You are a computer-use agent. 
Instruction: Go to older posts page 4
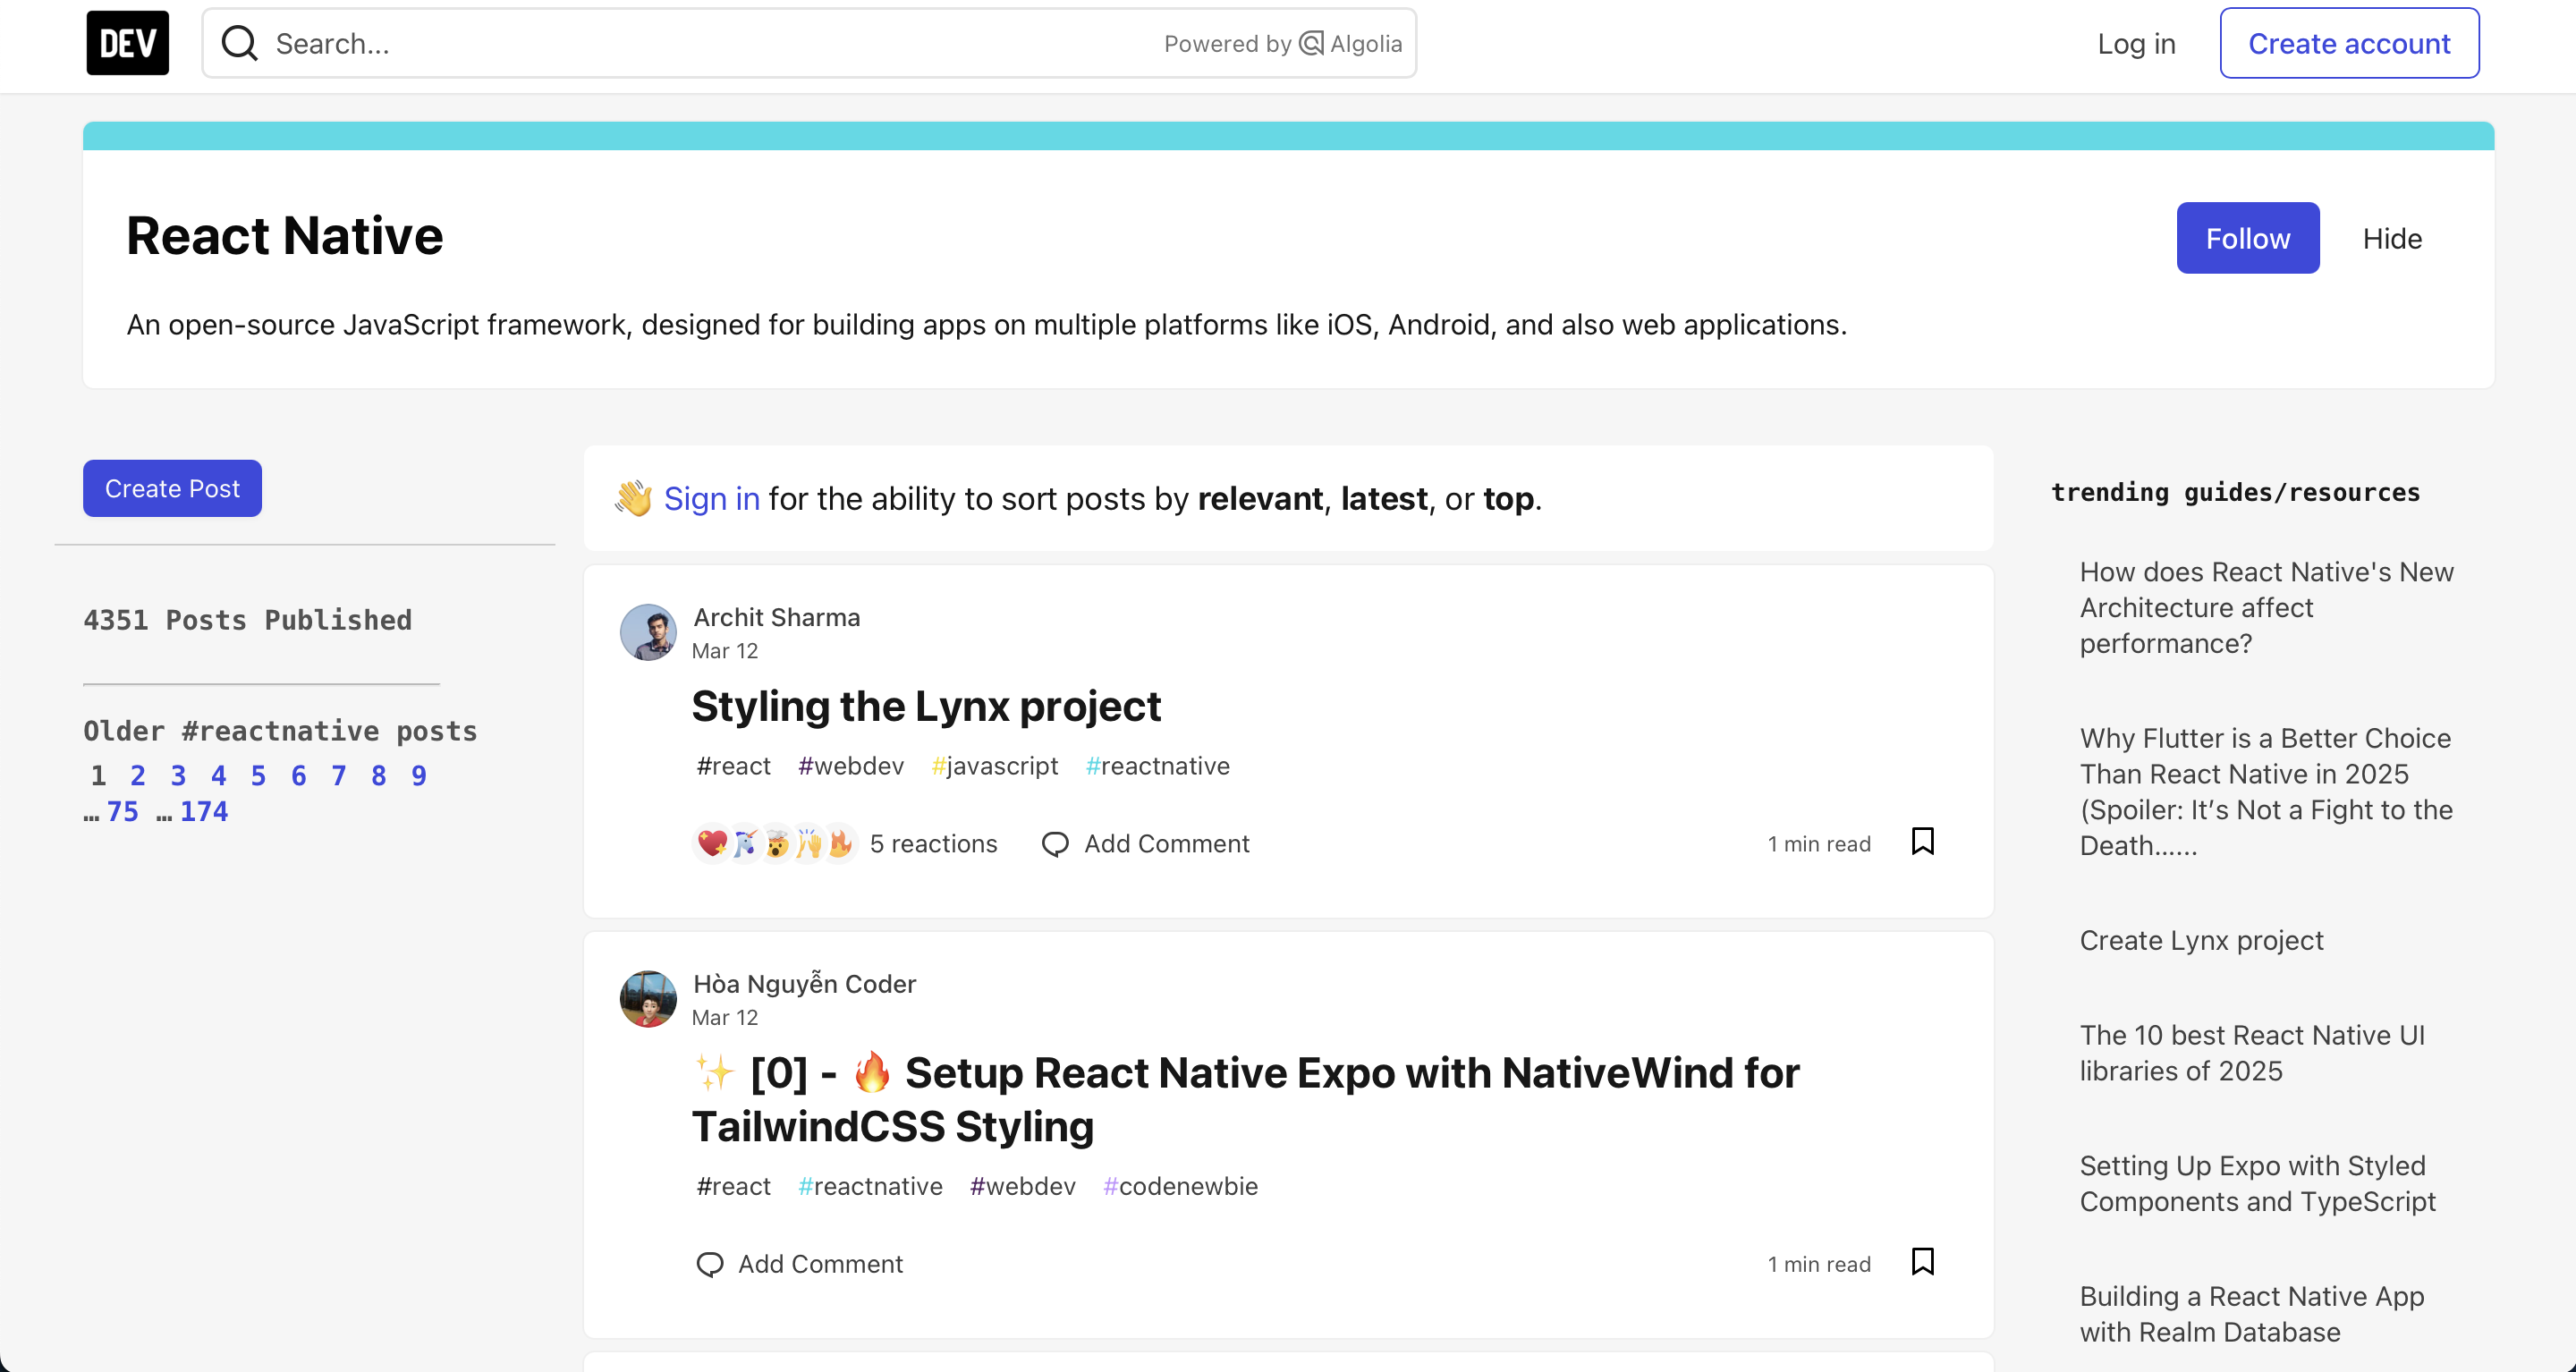[x=218, y=776]
